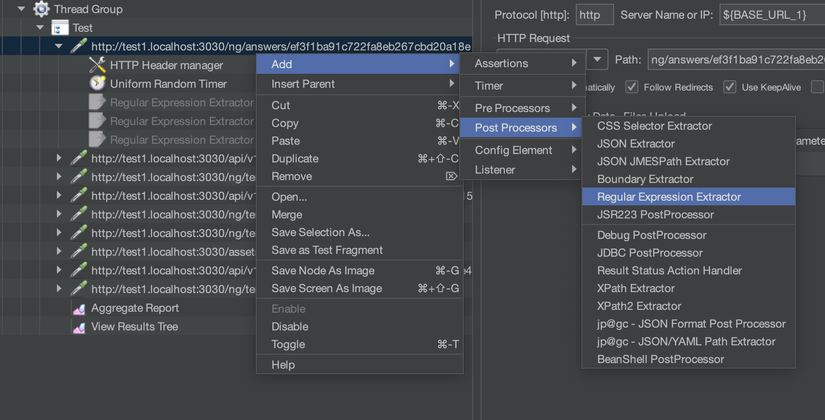Open the HTTP method dropdown arrow
825x420 pixels.
coord(597,60)
